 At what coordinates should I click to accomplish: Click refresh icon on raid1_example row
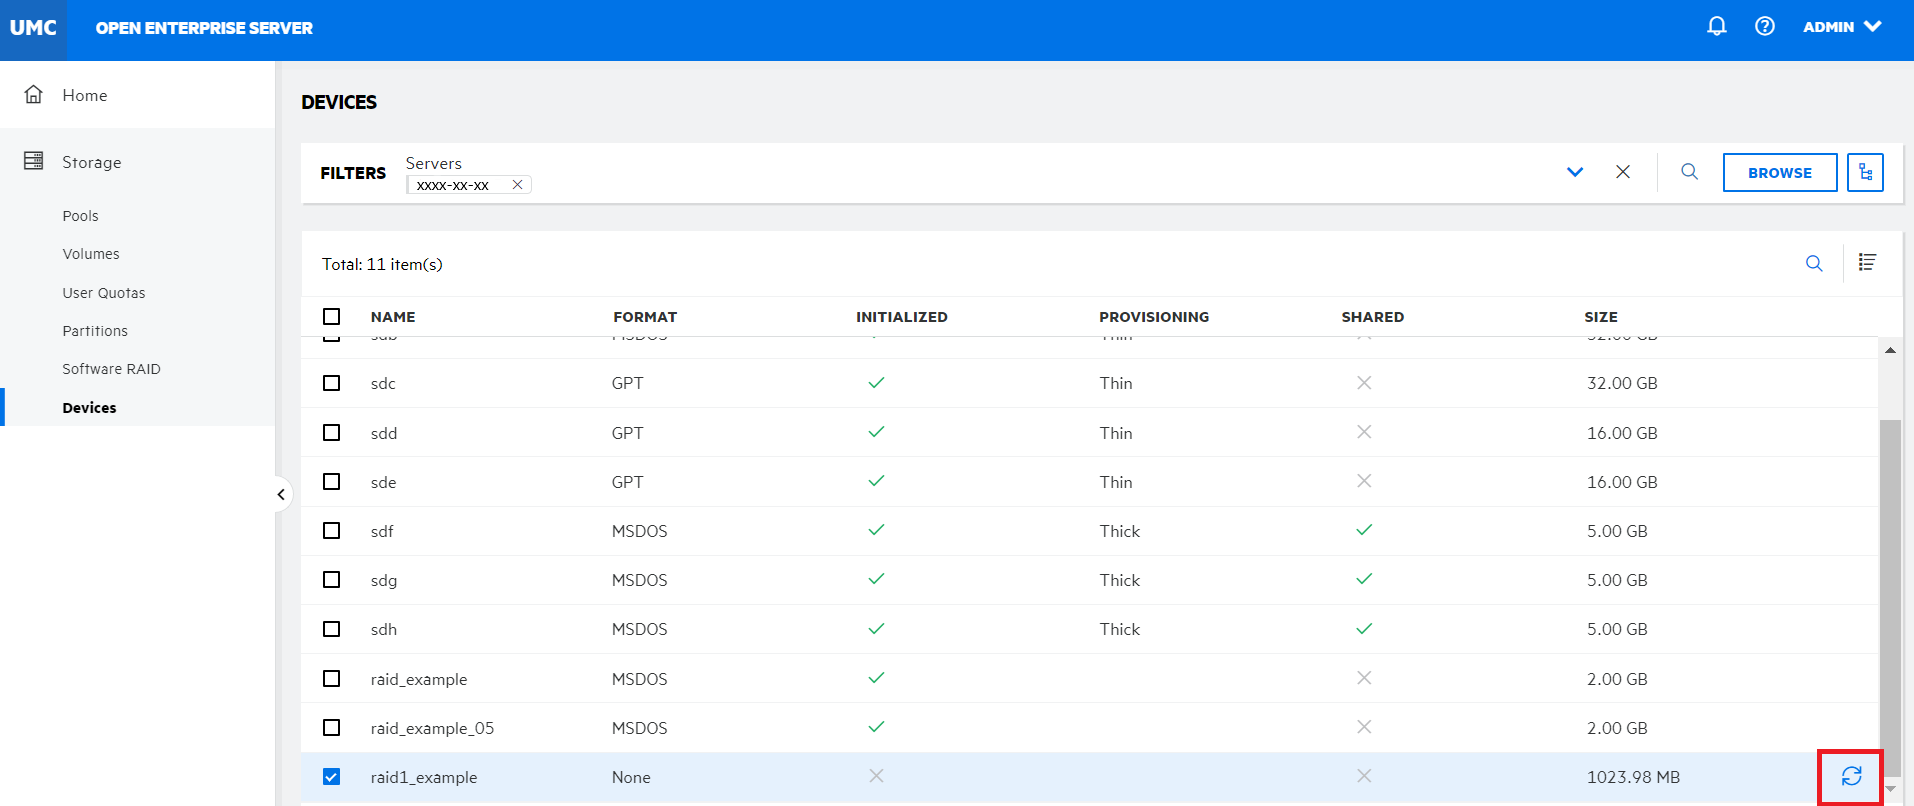(1851, 777)
